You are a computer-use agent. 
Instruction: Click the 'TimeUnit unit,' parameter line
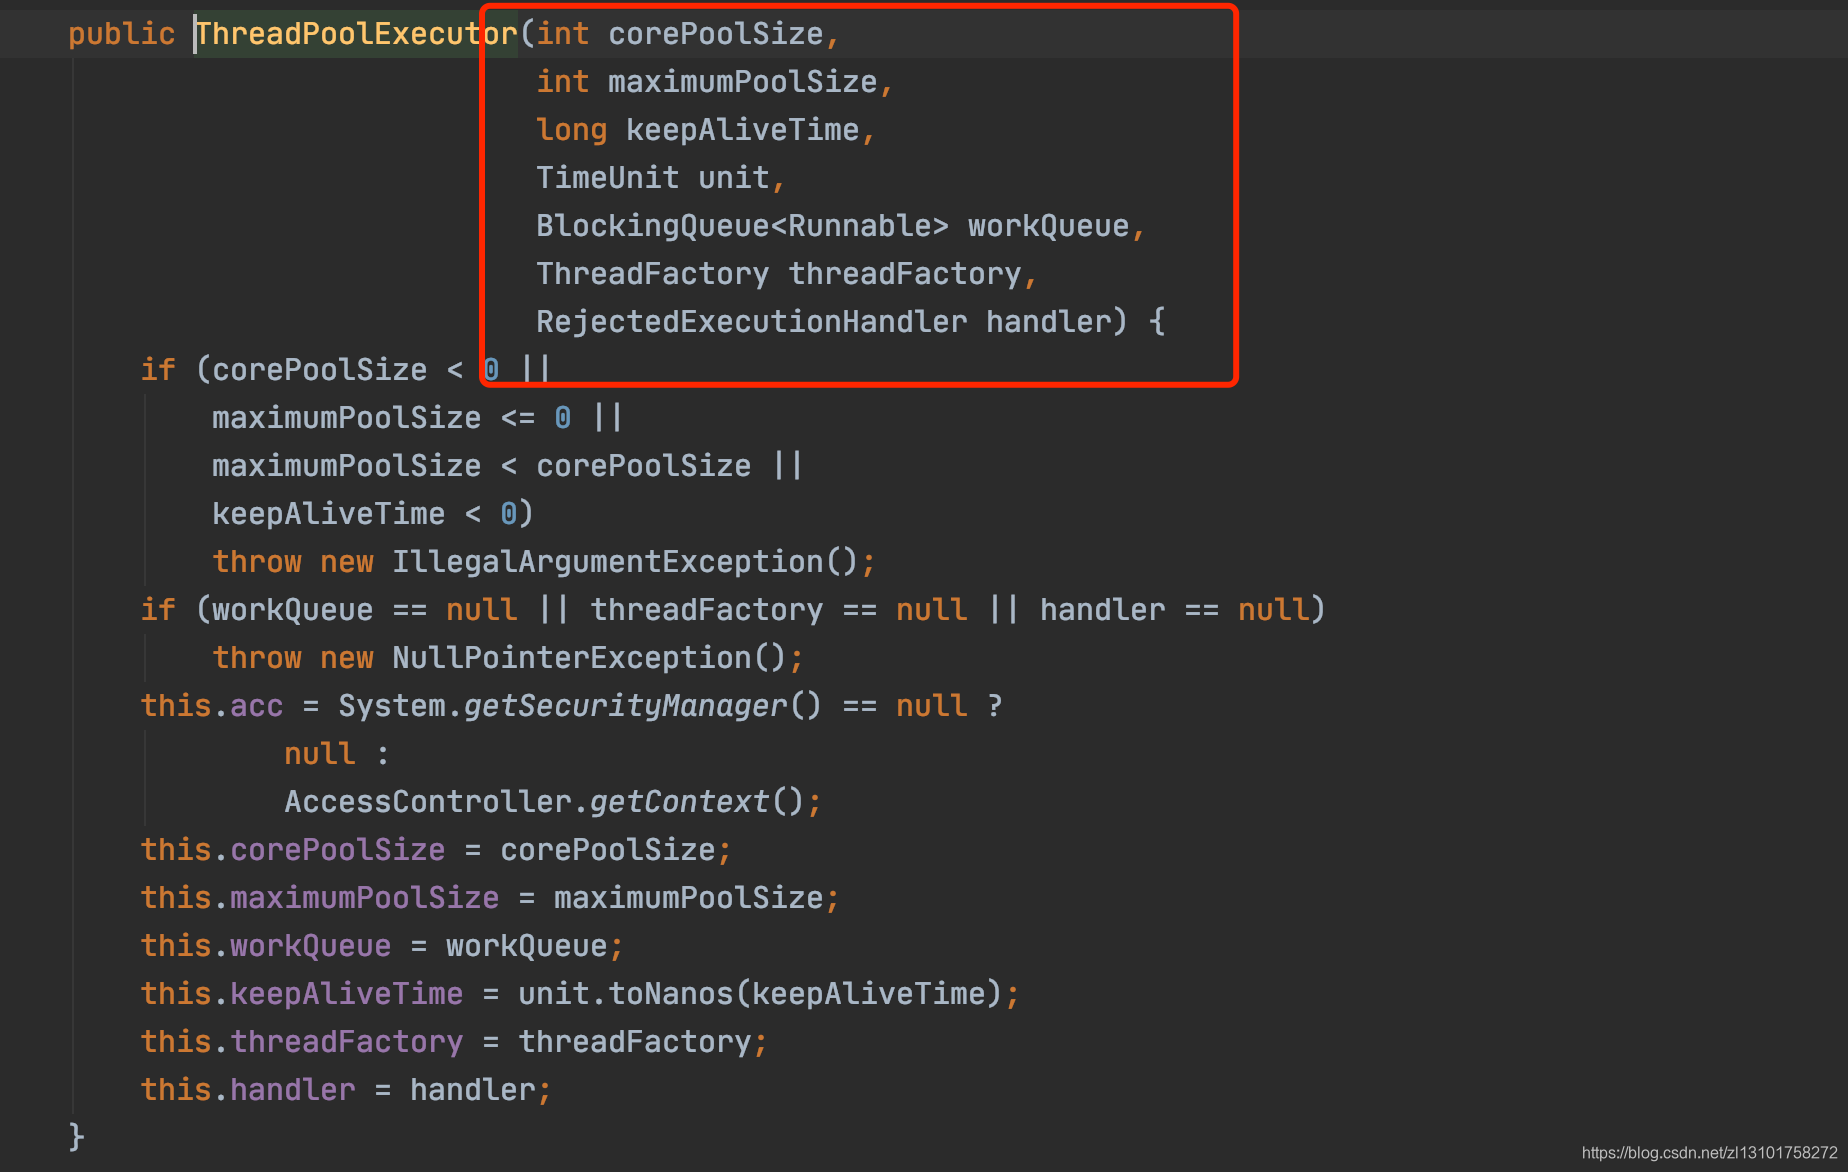click(x=660, y=178)
